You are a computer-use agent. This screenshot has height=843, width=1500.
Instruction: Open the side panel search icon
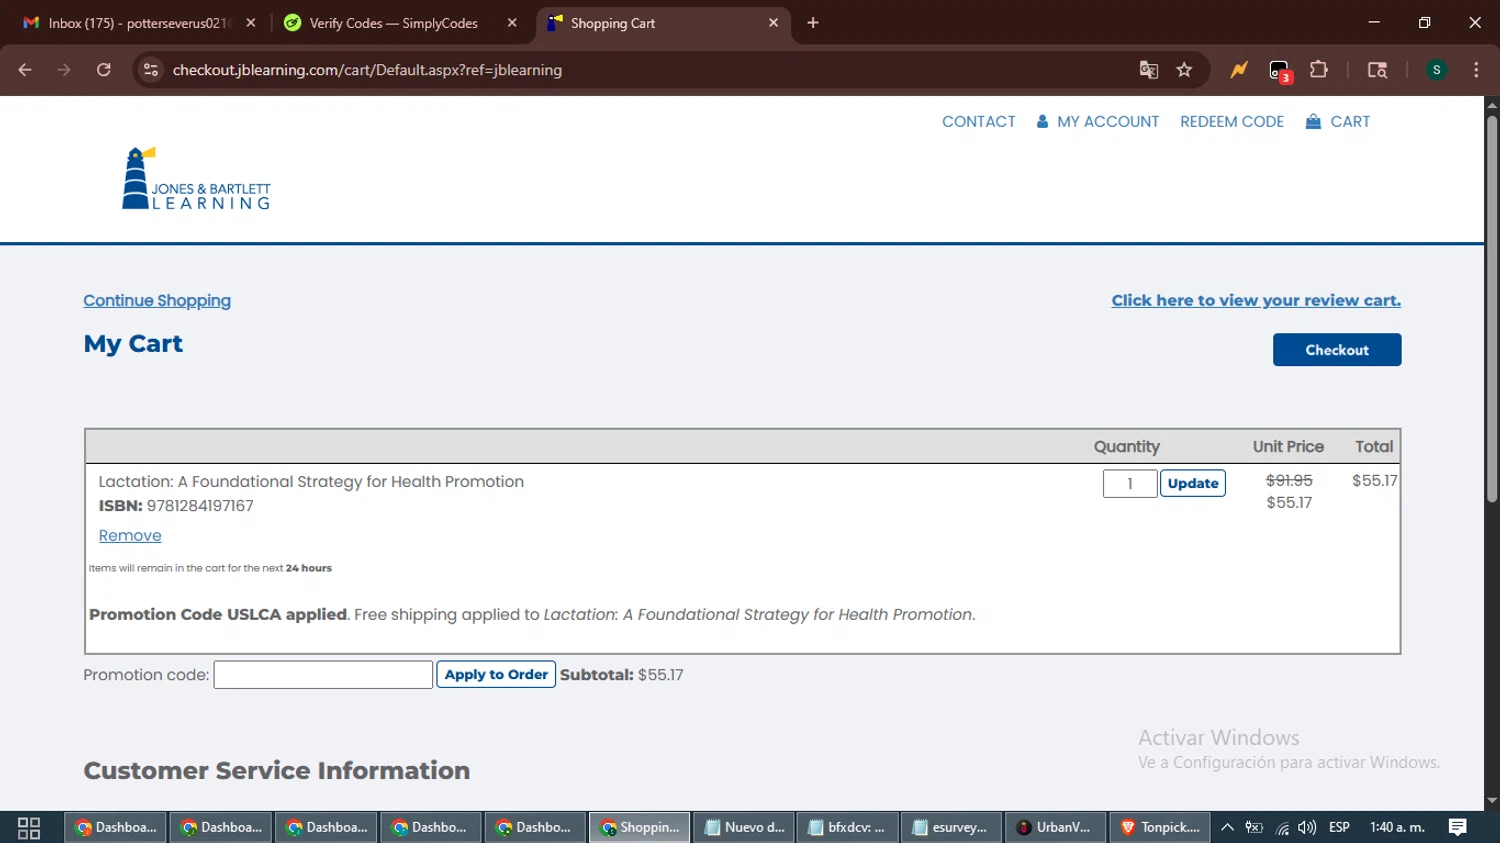1377,70
